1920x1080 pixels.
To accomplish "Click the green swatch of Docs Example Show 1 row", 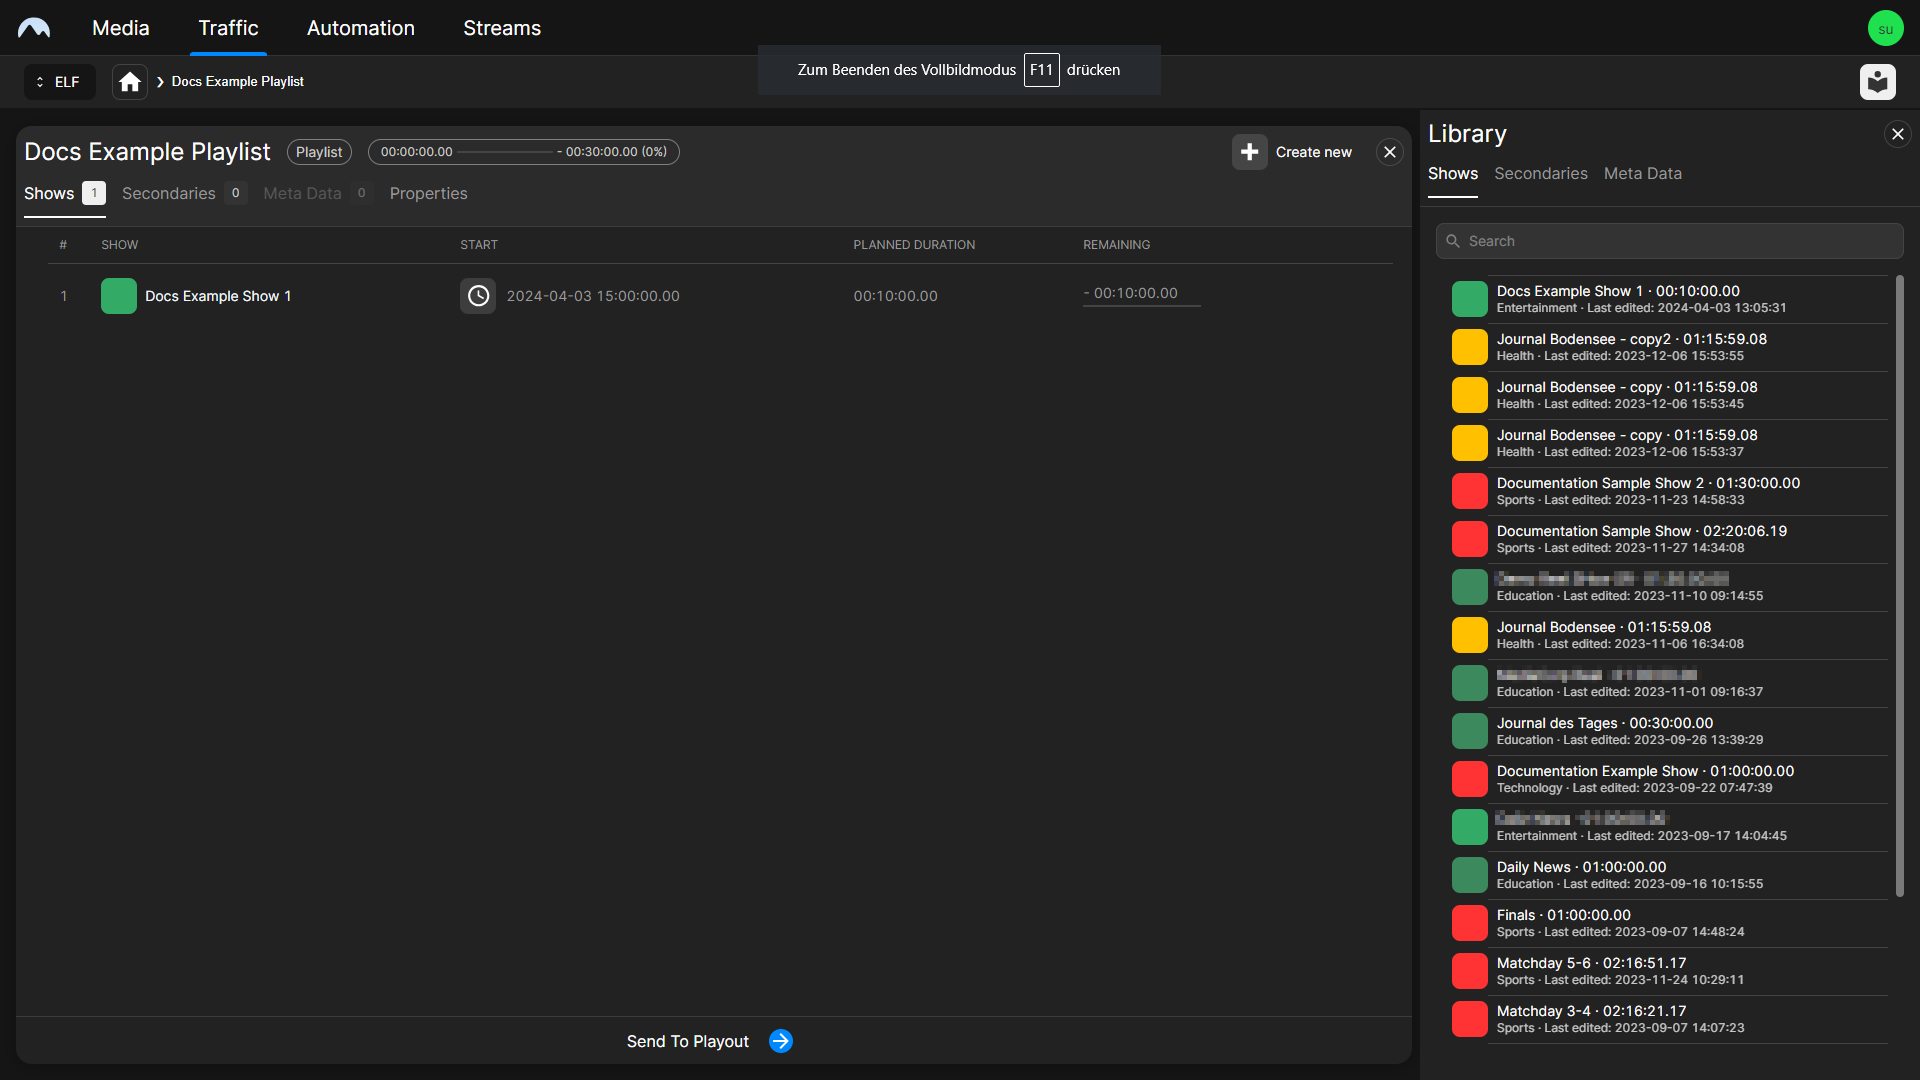I will (x=119, y=296).
